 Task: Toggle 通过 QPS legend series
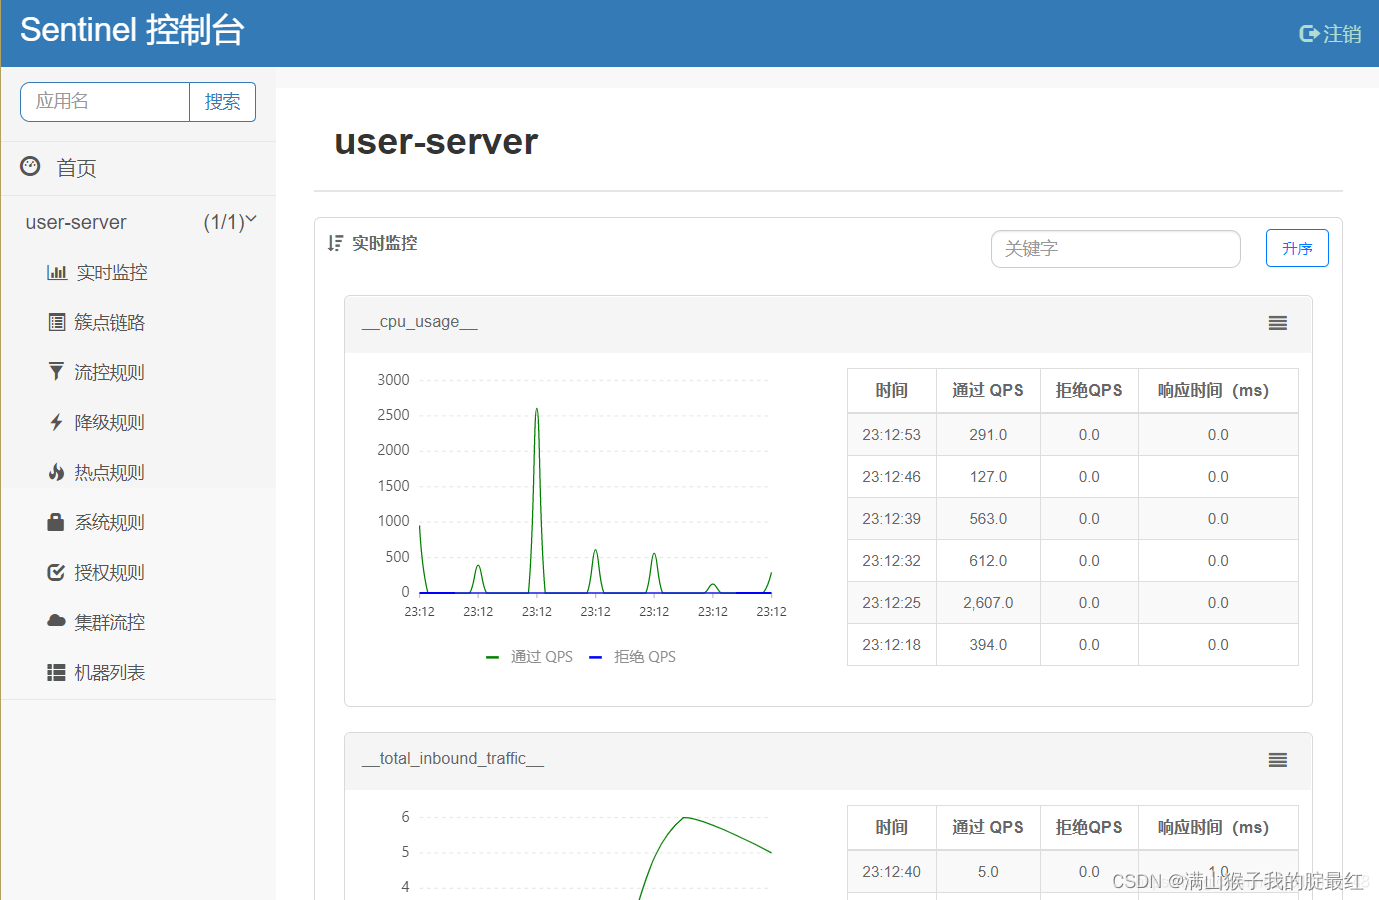coord(529,657)
